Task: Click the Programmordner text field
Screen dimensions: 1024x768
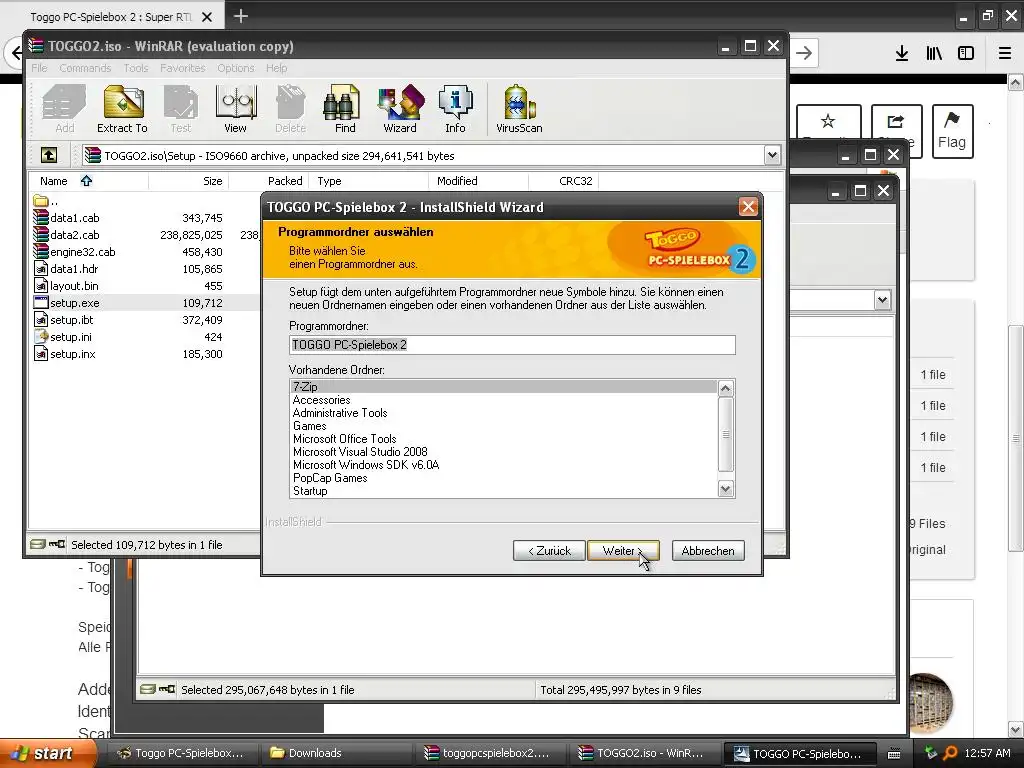Action: 512,345
